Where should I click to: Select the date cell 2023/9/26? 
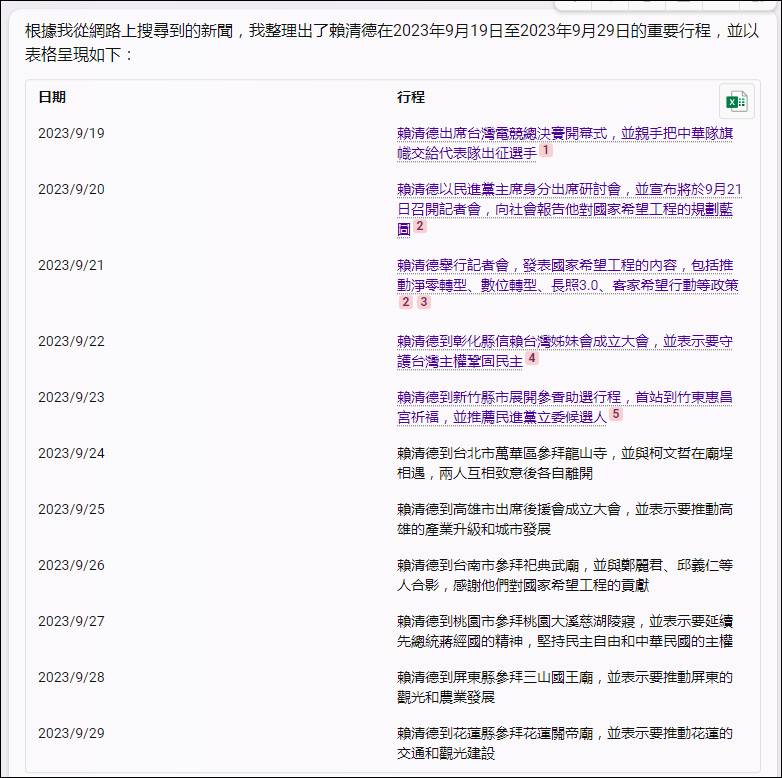pyautogui.click(x=71, y=566)
